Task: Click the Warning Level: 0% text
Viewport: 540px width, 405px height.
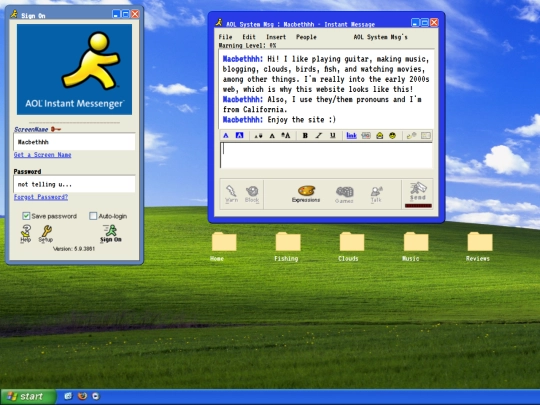Action: pos(247,45)
